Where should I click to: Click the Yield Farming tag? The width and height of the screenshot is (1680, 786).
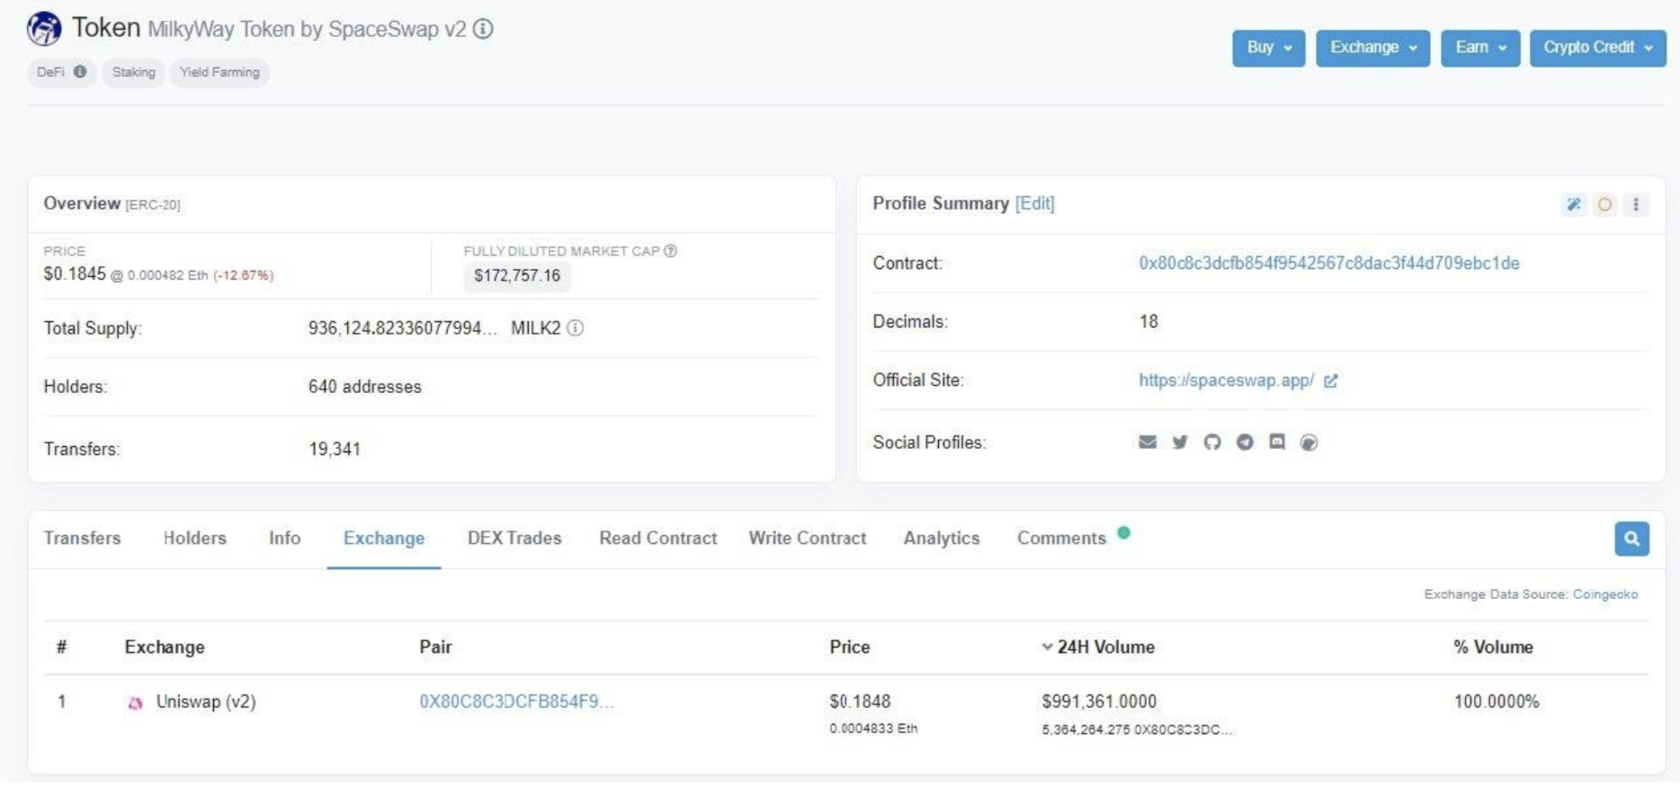pyautogui.click(x=220, y=72)
